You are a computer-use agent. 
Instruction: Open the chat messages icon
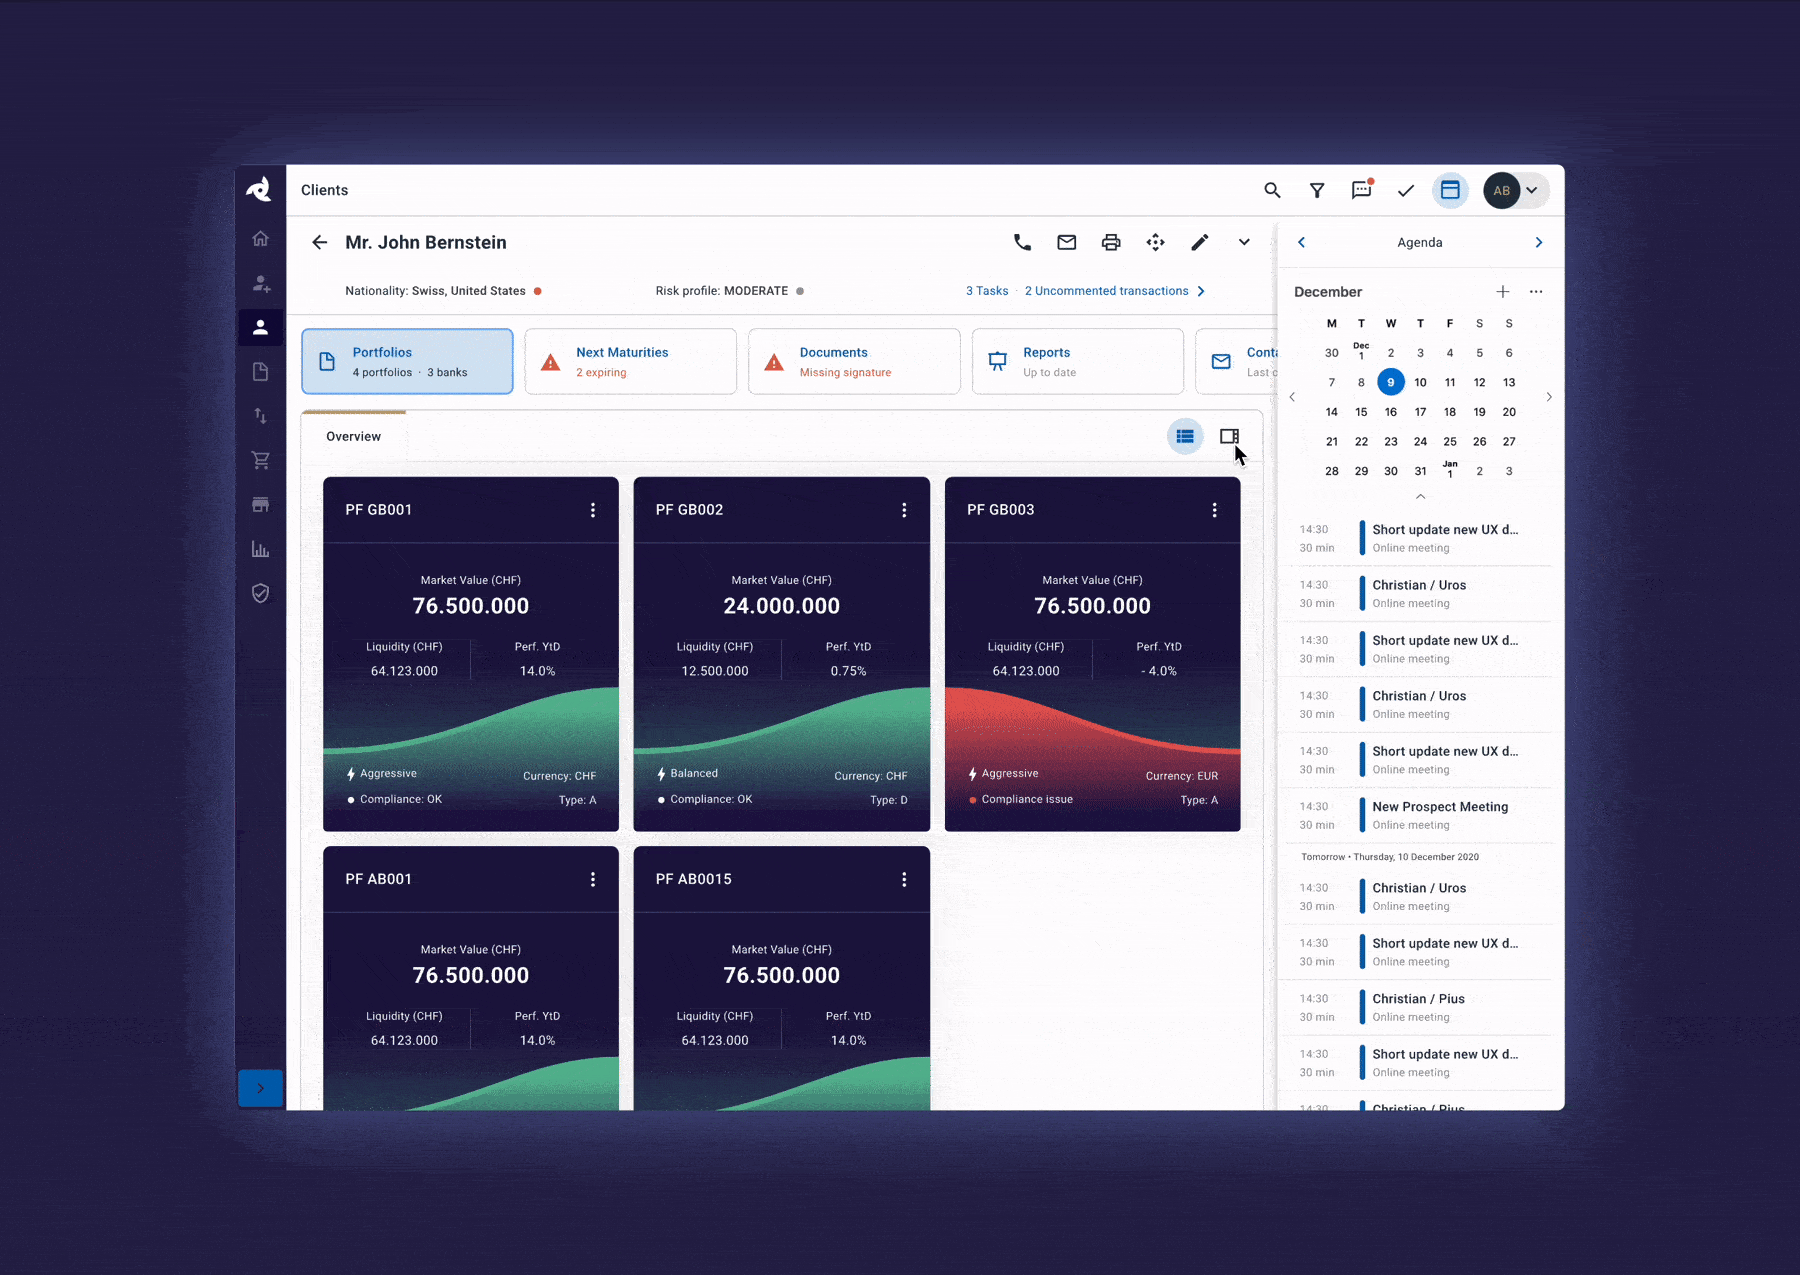coord(1362,189)
